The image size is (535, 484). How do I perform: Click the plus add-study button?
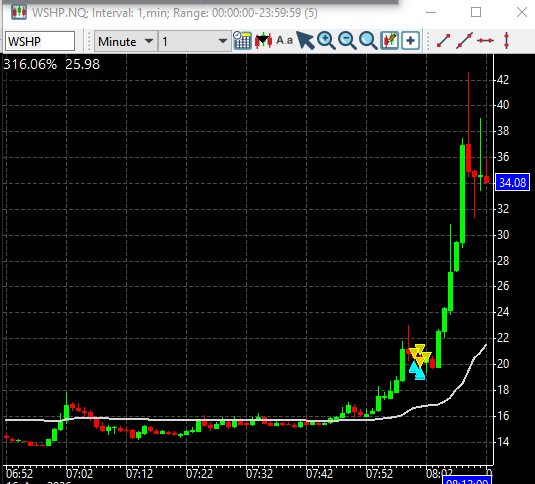tap(410, 41)
